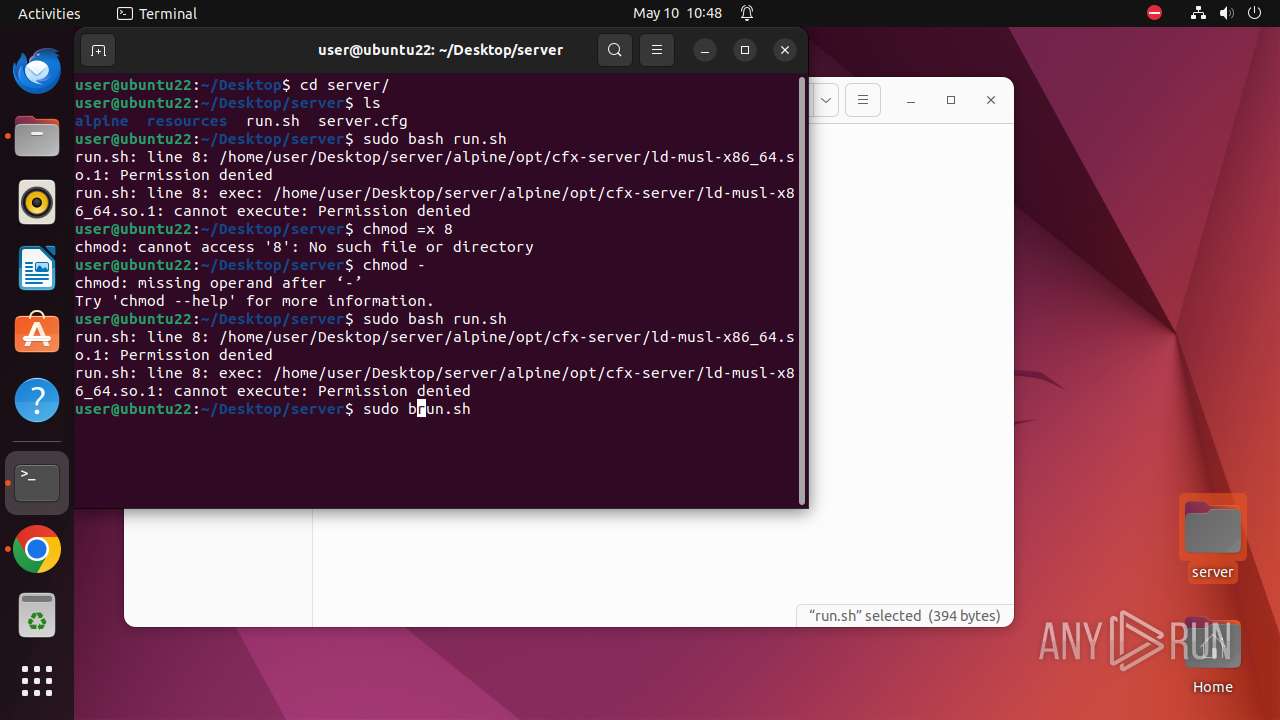Open the Terminal hamburger menu
This screenshot has height=720, width=1280.
(657, 50)
